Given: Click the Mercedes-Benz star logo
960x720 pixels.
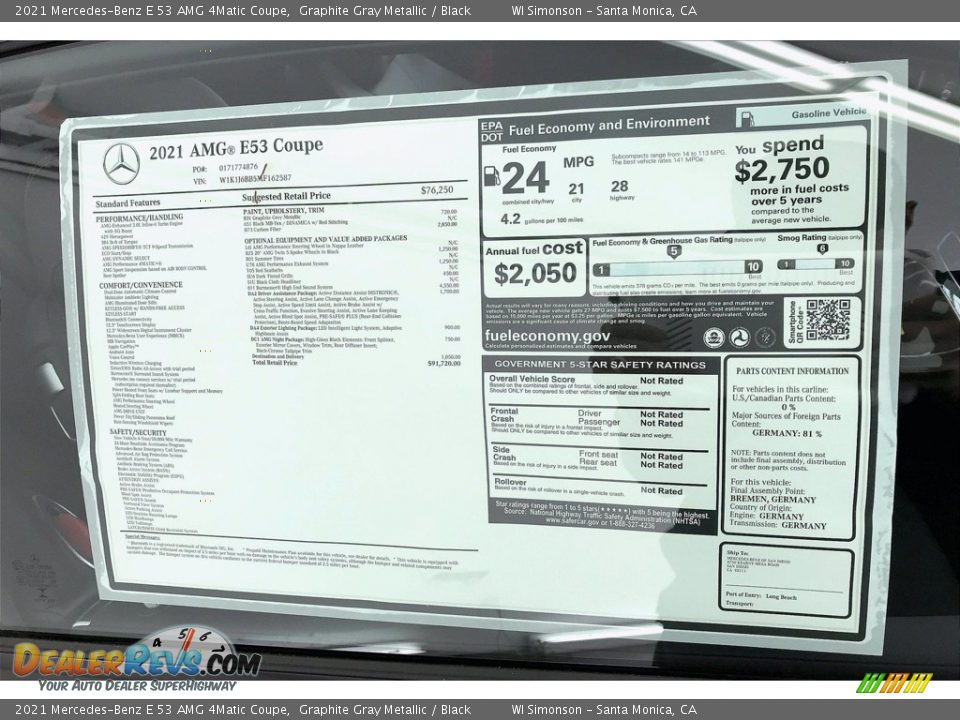Looking at the screenshot, I should coord(121,163).
